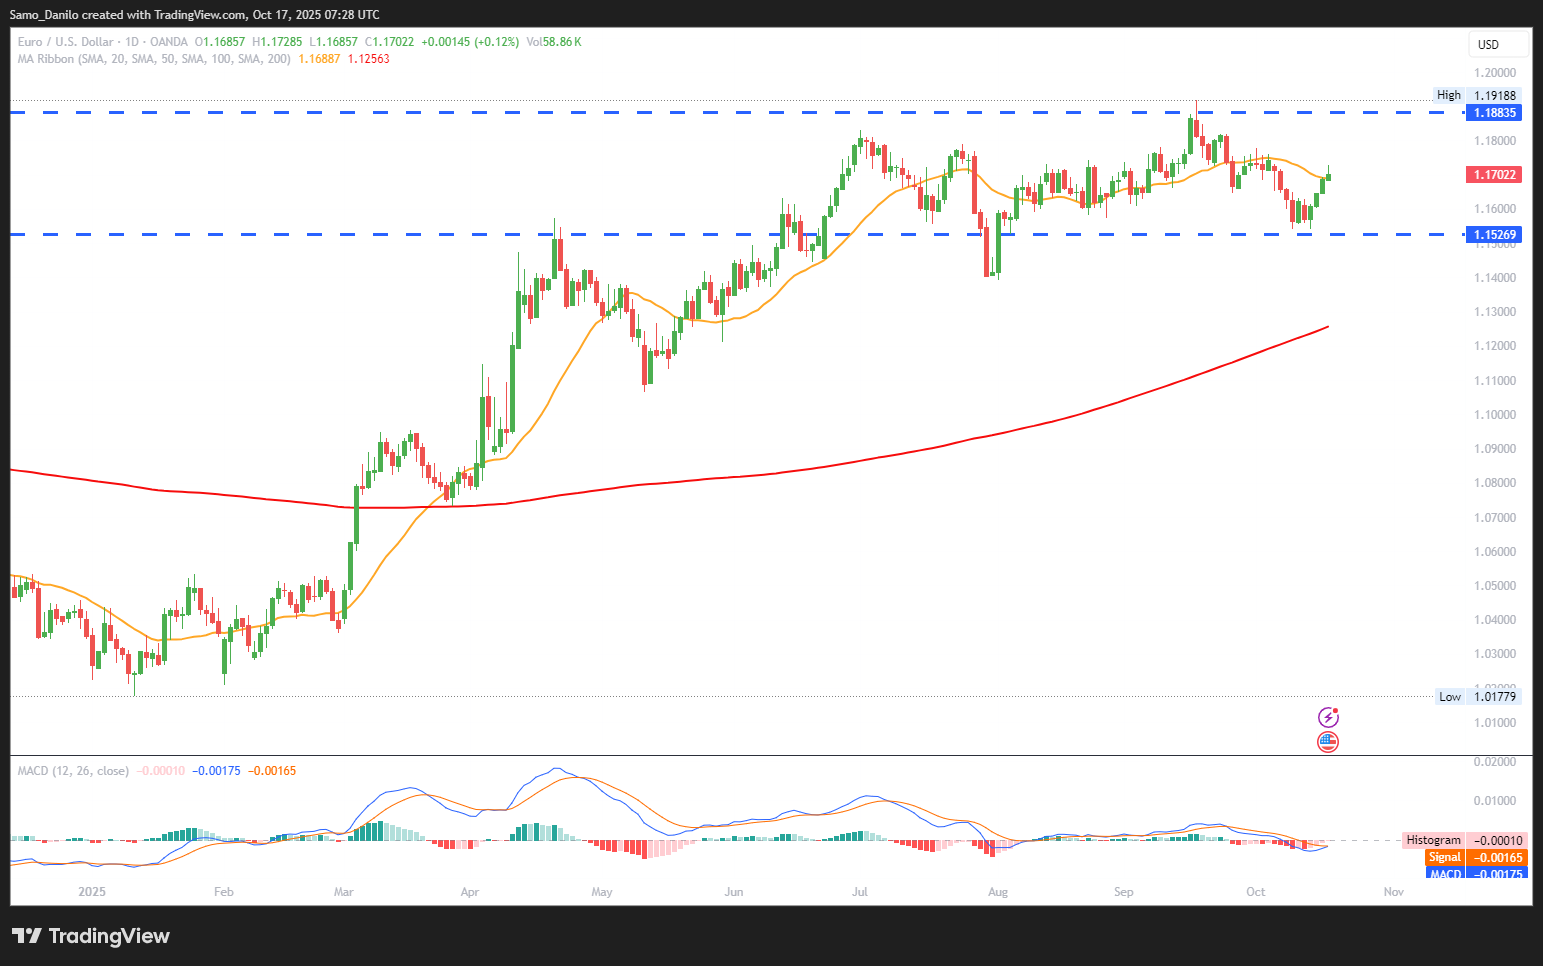Click the TradingView logo at bottom left
This screenshot has height=966, width=1543.
coord(91,936)
